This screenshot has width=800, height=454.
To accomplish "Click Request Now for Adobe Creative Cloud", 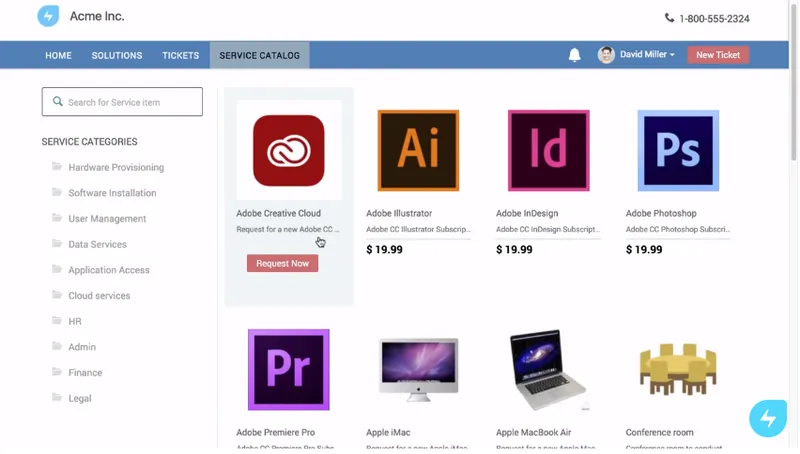I will (283, 263).
